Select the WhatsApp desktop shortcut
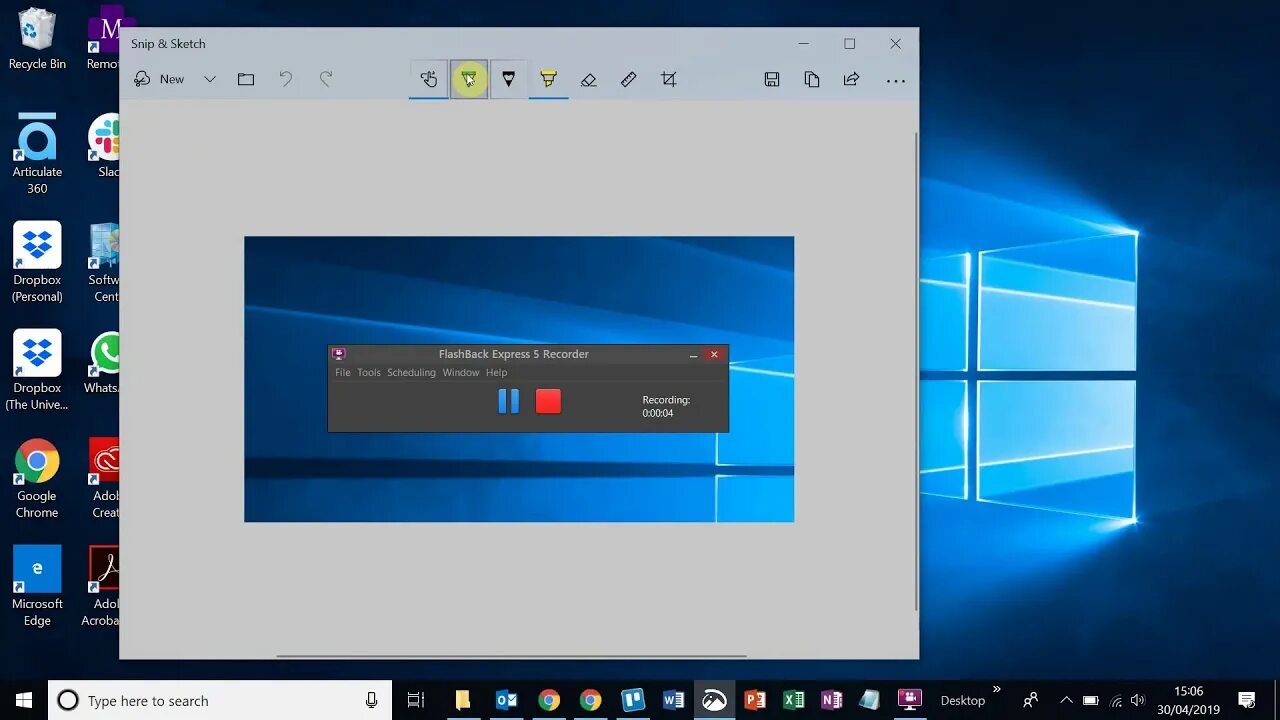This screenshot has height=720, width=1280. point(103,362)
